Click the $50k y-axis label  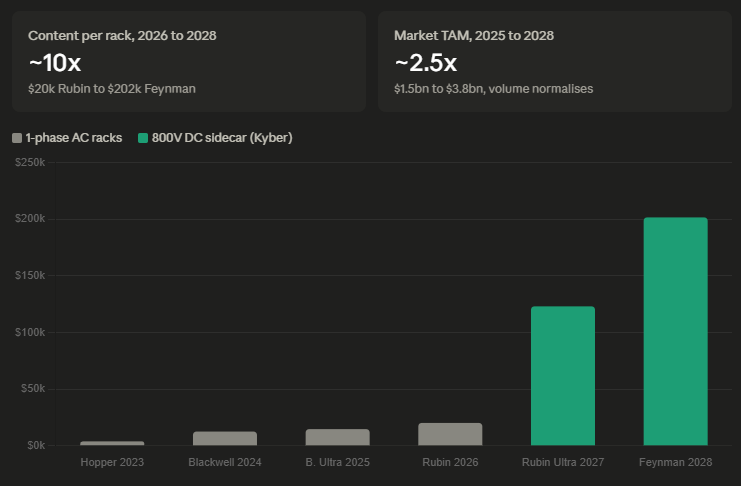(x=33, y=389)
